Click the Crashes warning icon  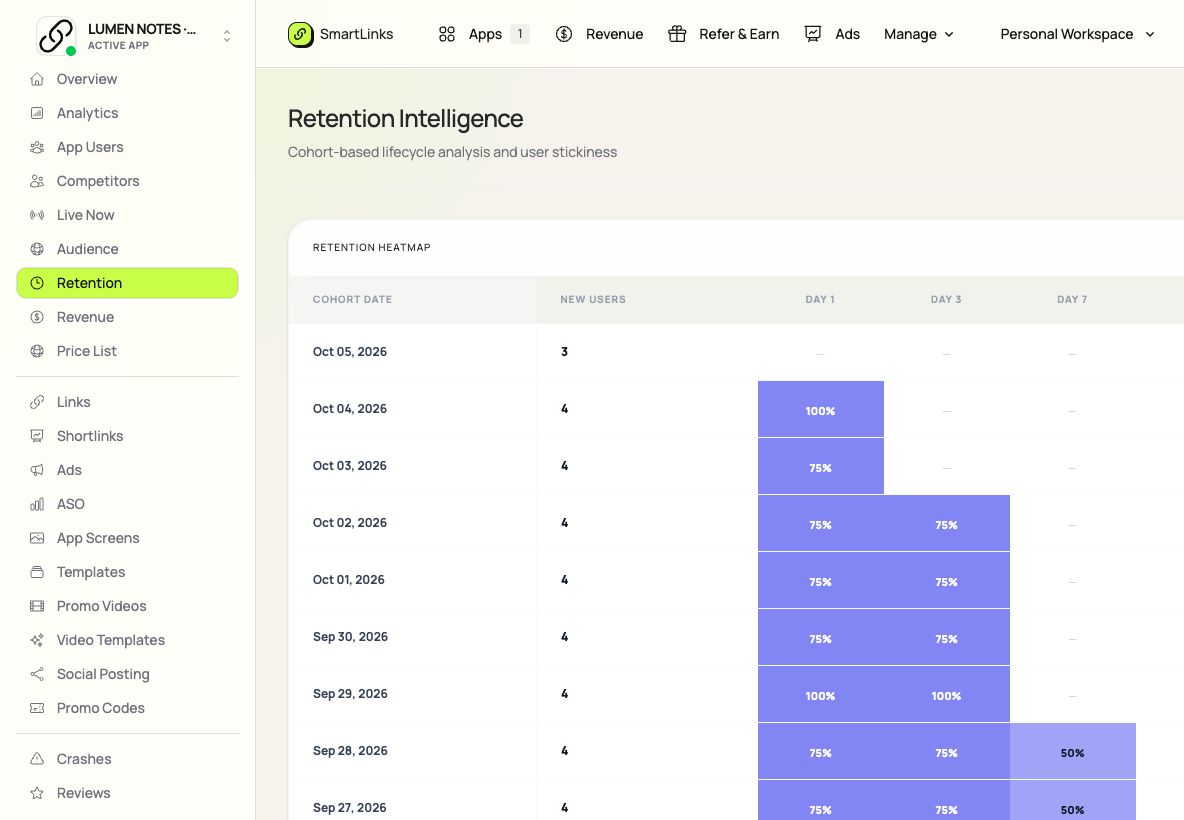[x=37, y=759]
